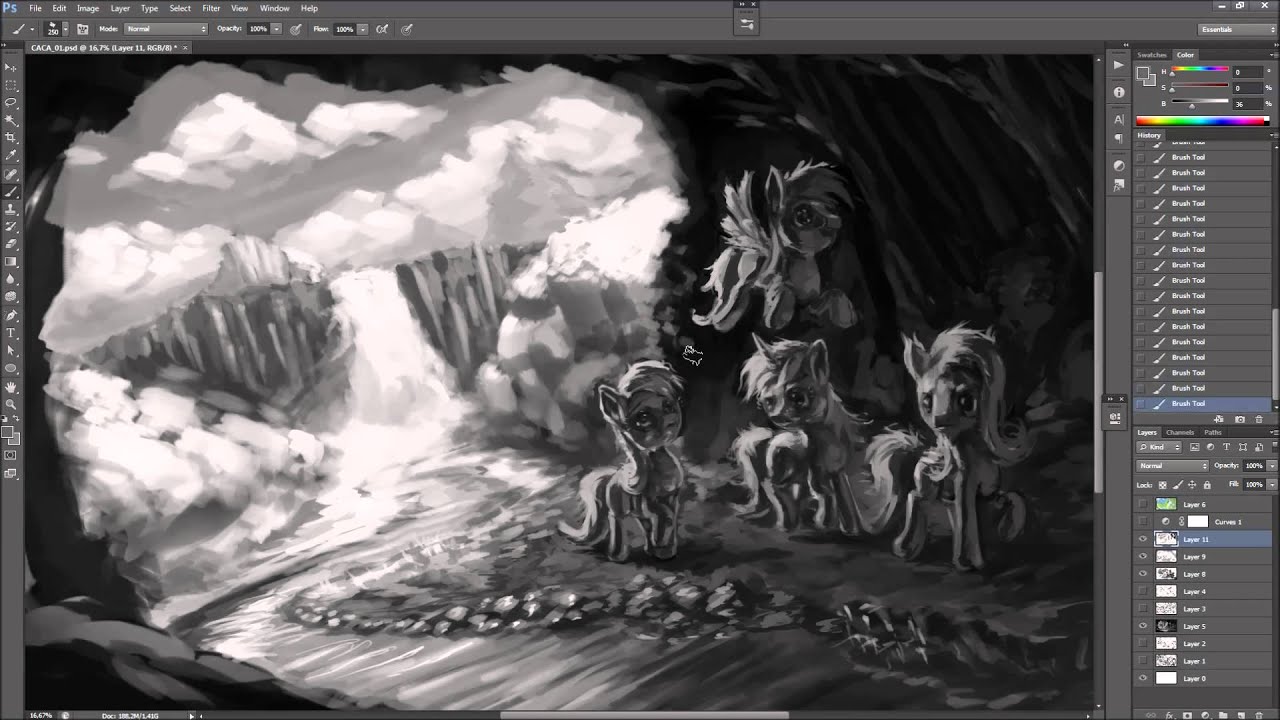1280x720 pixels.
Task: Open the layer blend mode dropdown
Action: (1173, 466)
